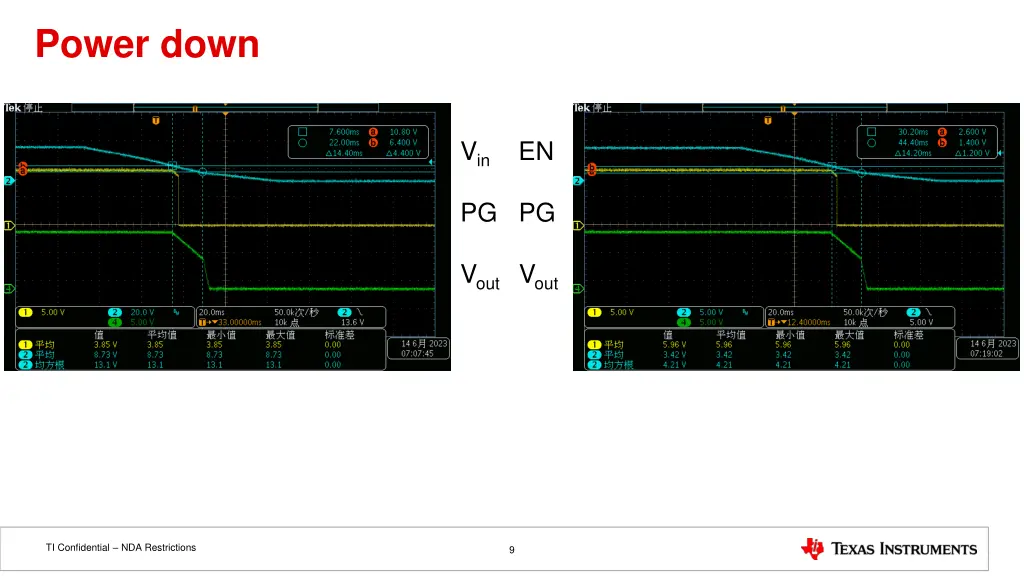The image size is (1024, 576).
Task: Select channel 4 ground marker on the Vin scope
Action: coord(9,288)
